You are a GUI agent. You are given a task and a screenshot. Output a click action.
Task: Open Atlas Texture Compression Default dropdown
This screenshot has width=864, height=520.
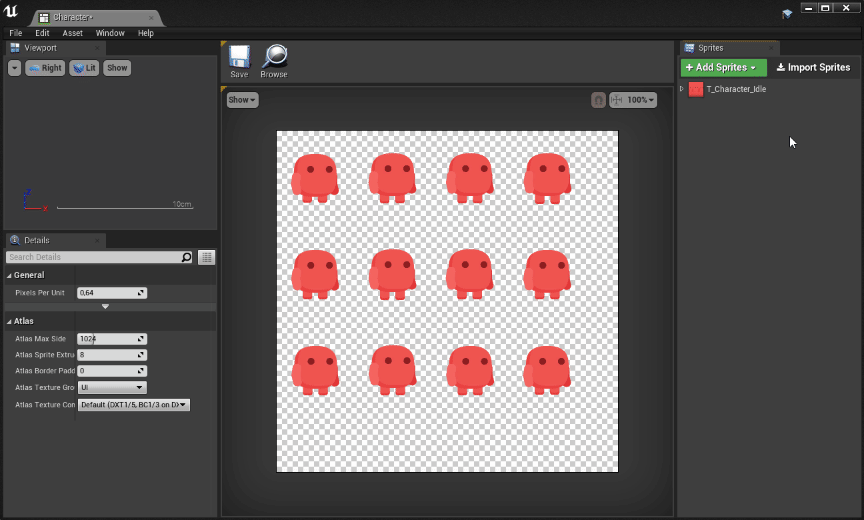point(134,405)
